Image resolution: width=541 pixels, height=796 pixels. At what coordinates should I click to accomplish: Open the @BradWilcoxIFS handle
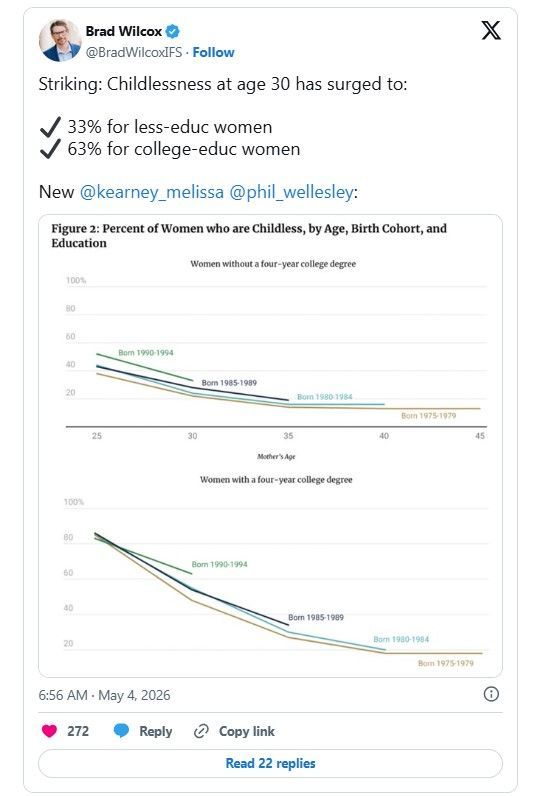(x=133, y=52)
